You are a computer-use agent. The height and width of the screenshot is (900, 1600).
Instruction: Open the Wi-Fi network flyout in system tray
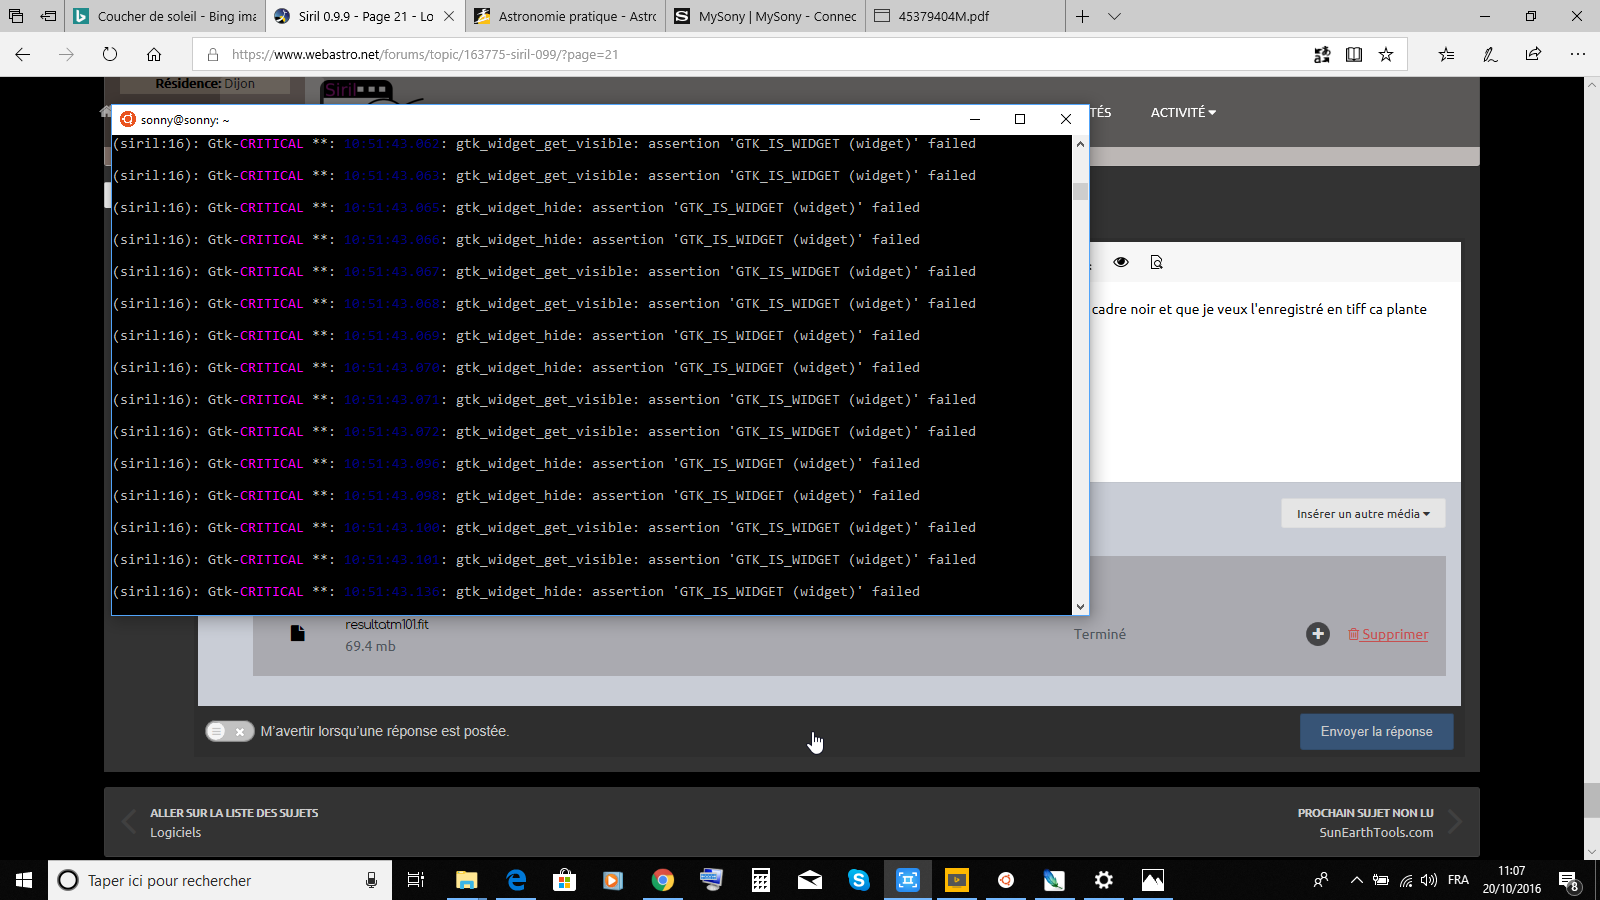(1405, 880)
